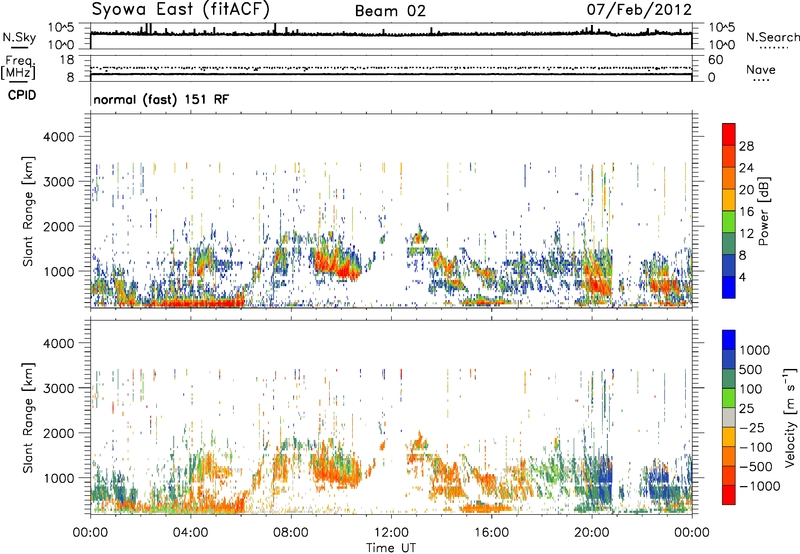The width and height of the screenshot is (800, 554).
Task: Click the '4000' tick in the velocity panel
Action: pos(59,343)
